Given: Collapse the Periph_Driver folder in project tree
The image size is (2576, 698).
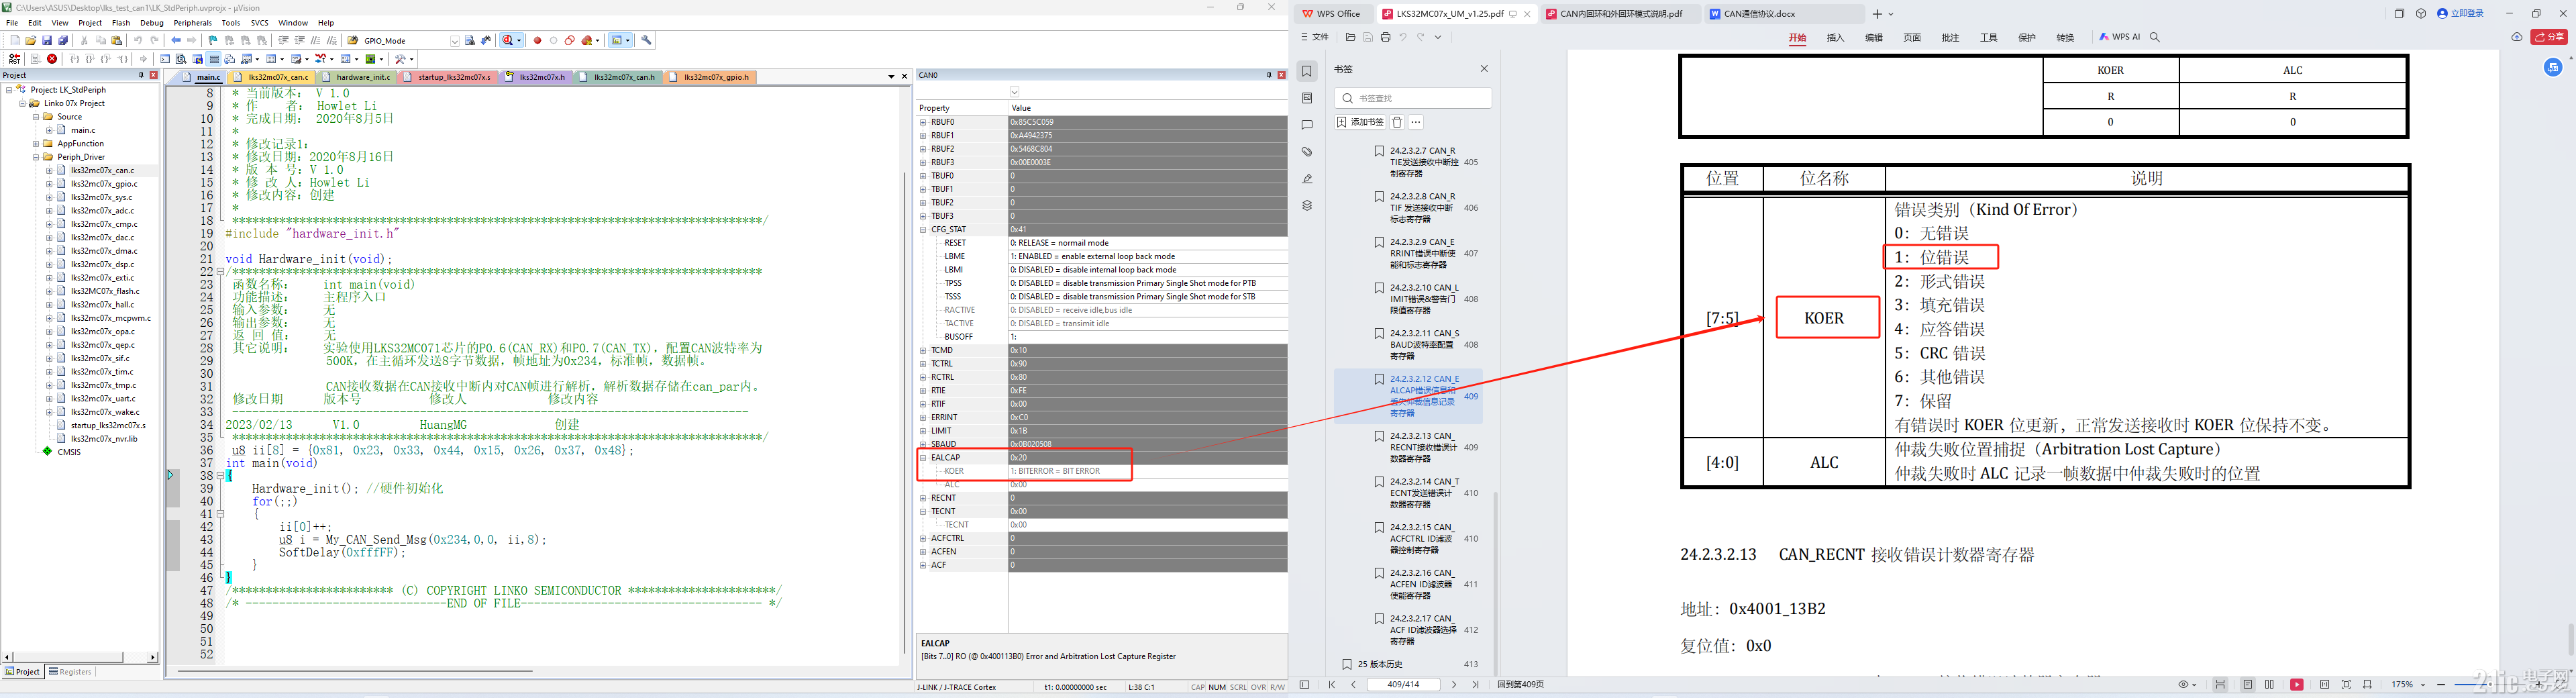Looking at the screenshot, I should [36, 157].
